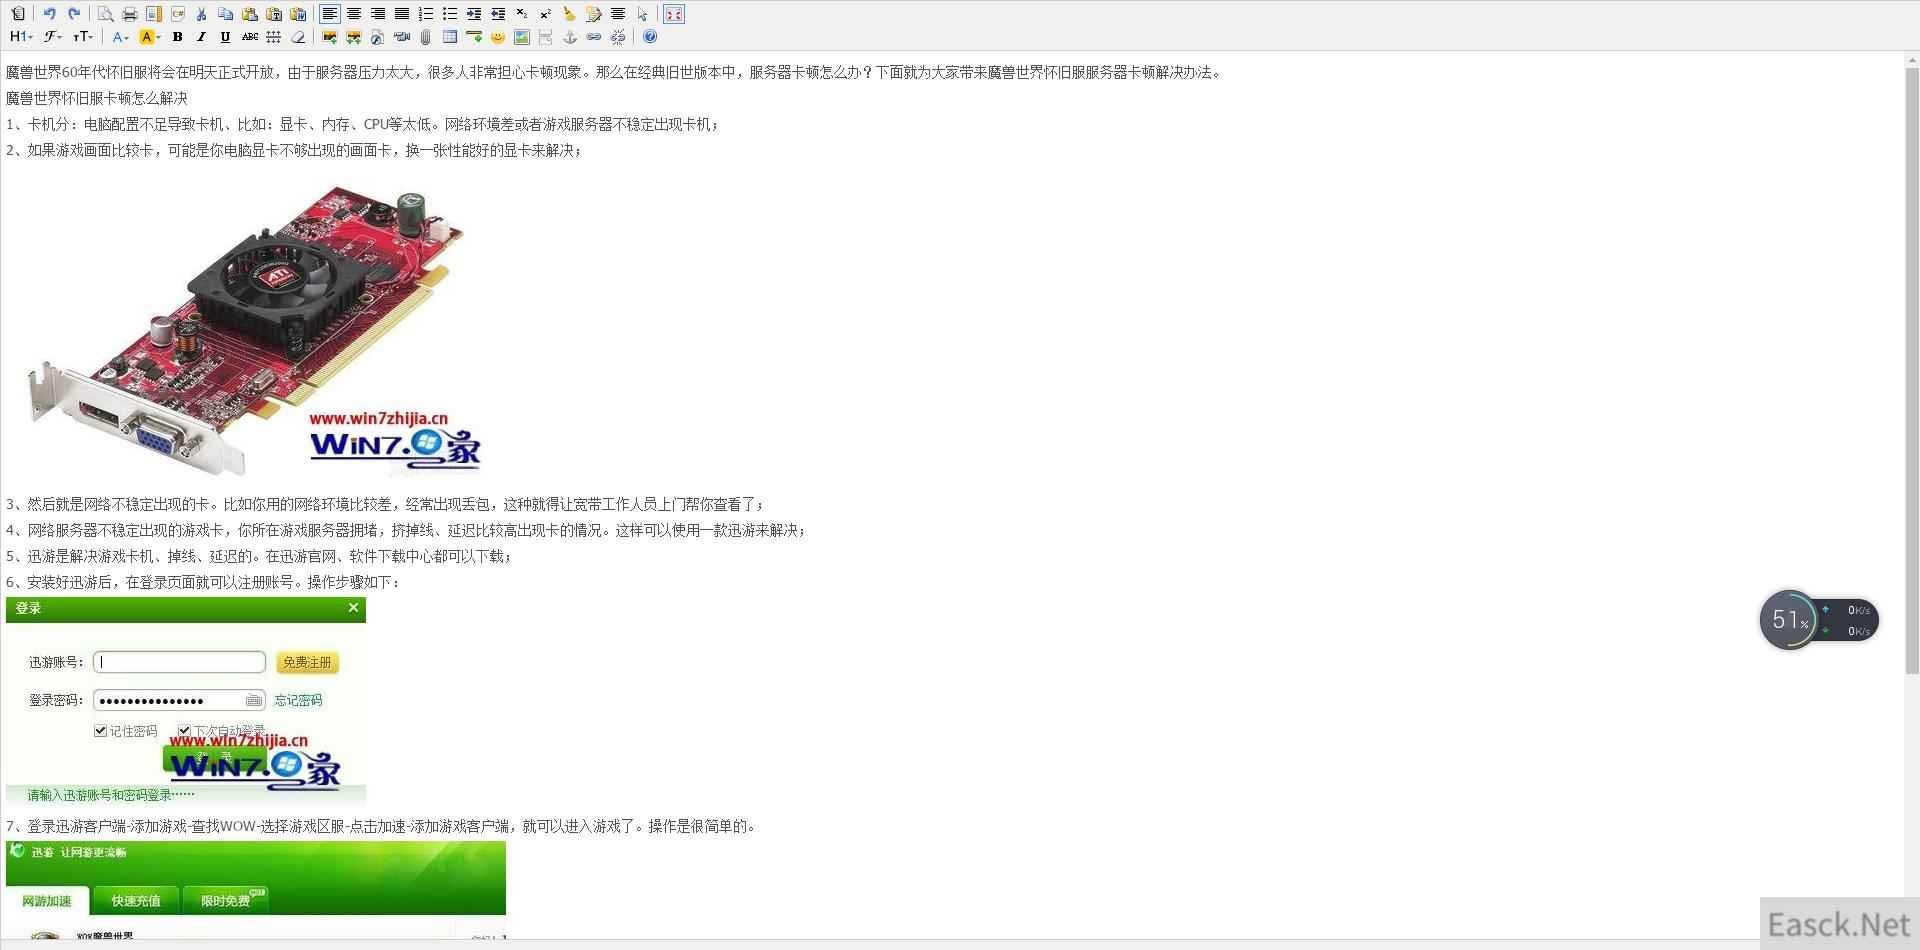
Task: Insert a bulleted list
Action: 450,14
